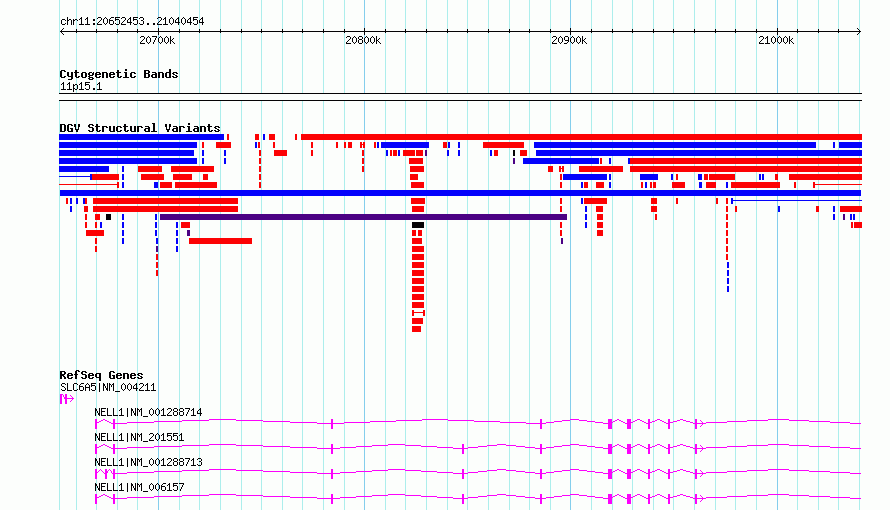Click the red variant with whisker end caps in the stack

(x=418, y=313)
